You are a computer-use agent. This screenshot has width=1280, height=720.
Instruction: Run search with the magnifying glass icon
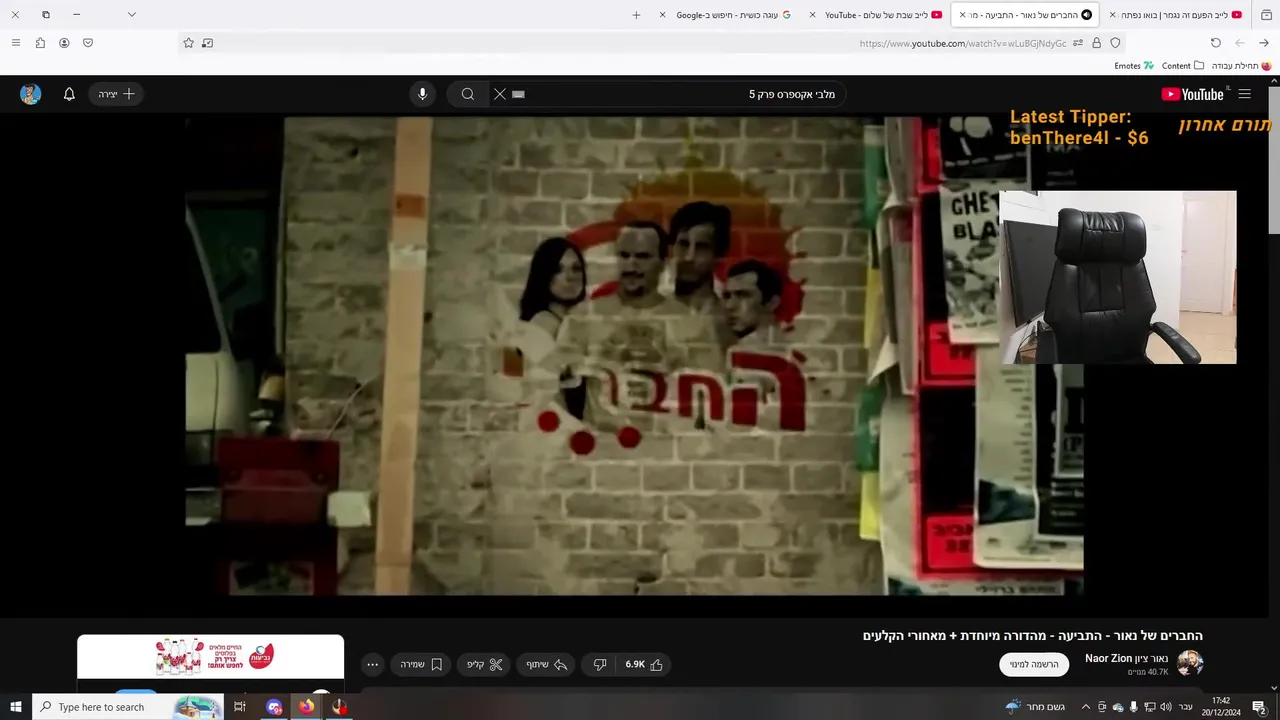(467, 94)
